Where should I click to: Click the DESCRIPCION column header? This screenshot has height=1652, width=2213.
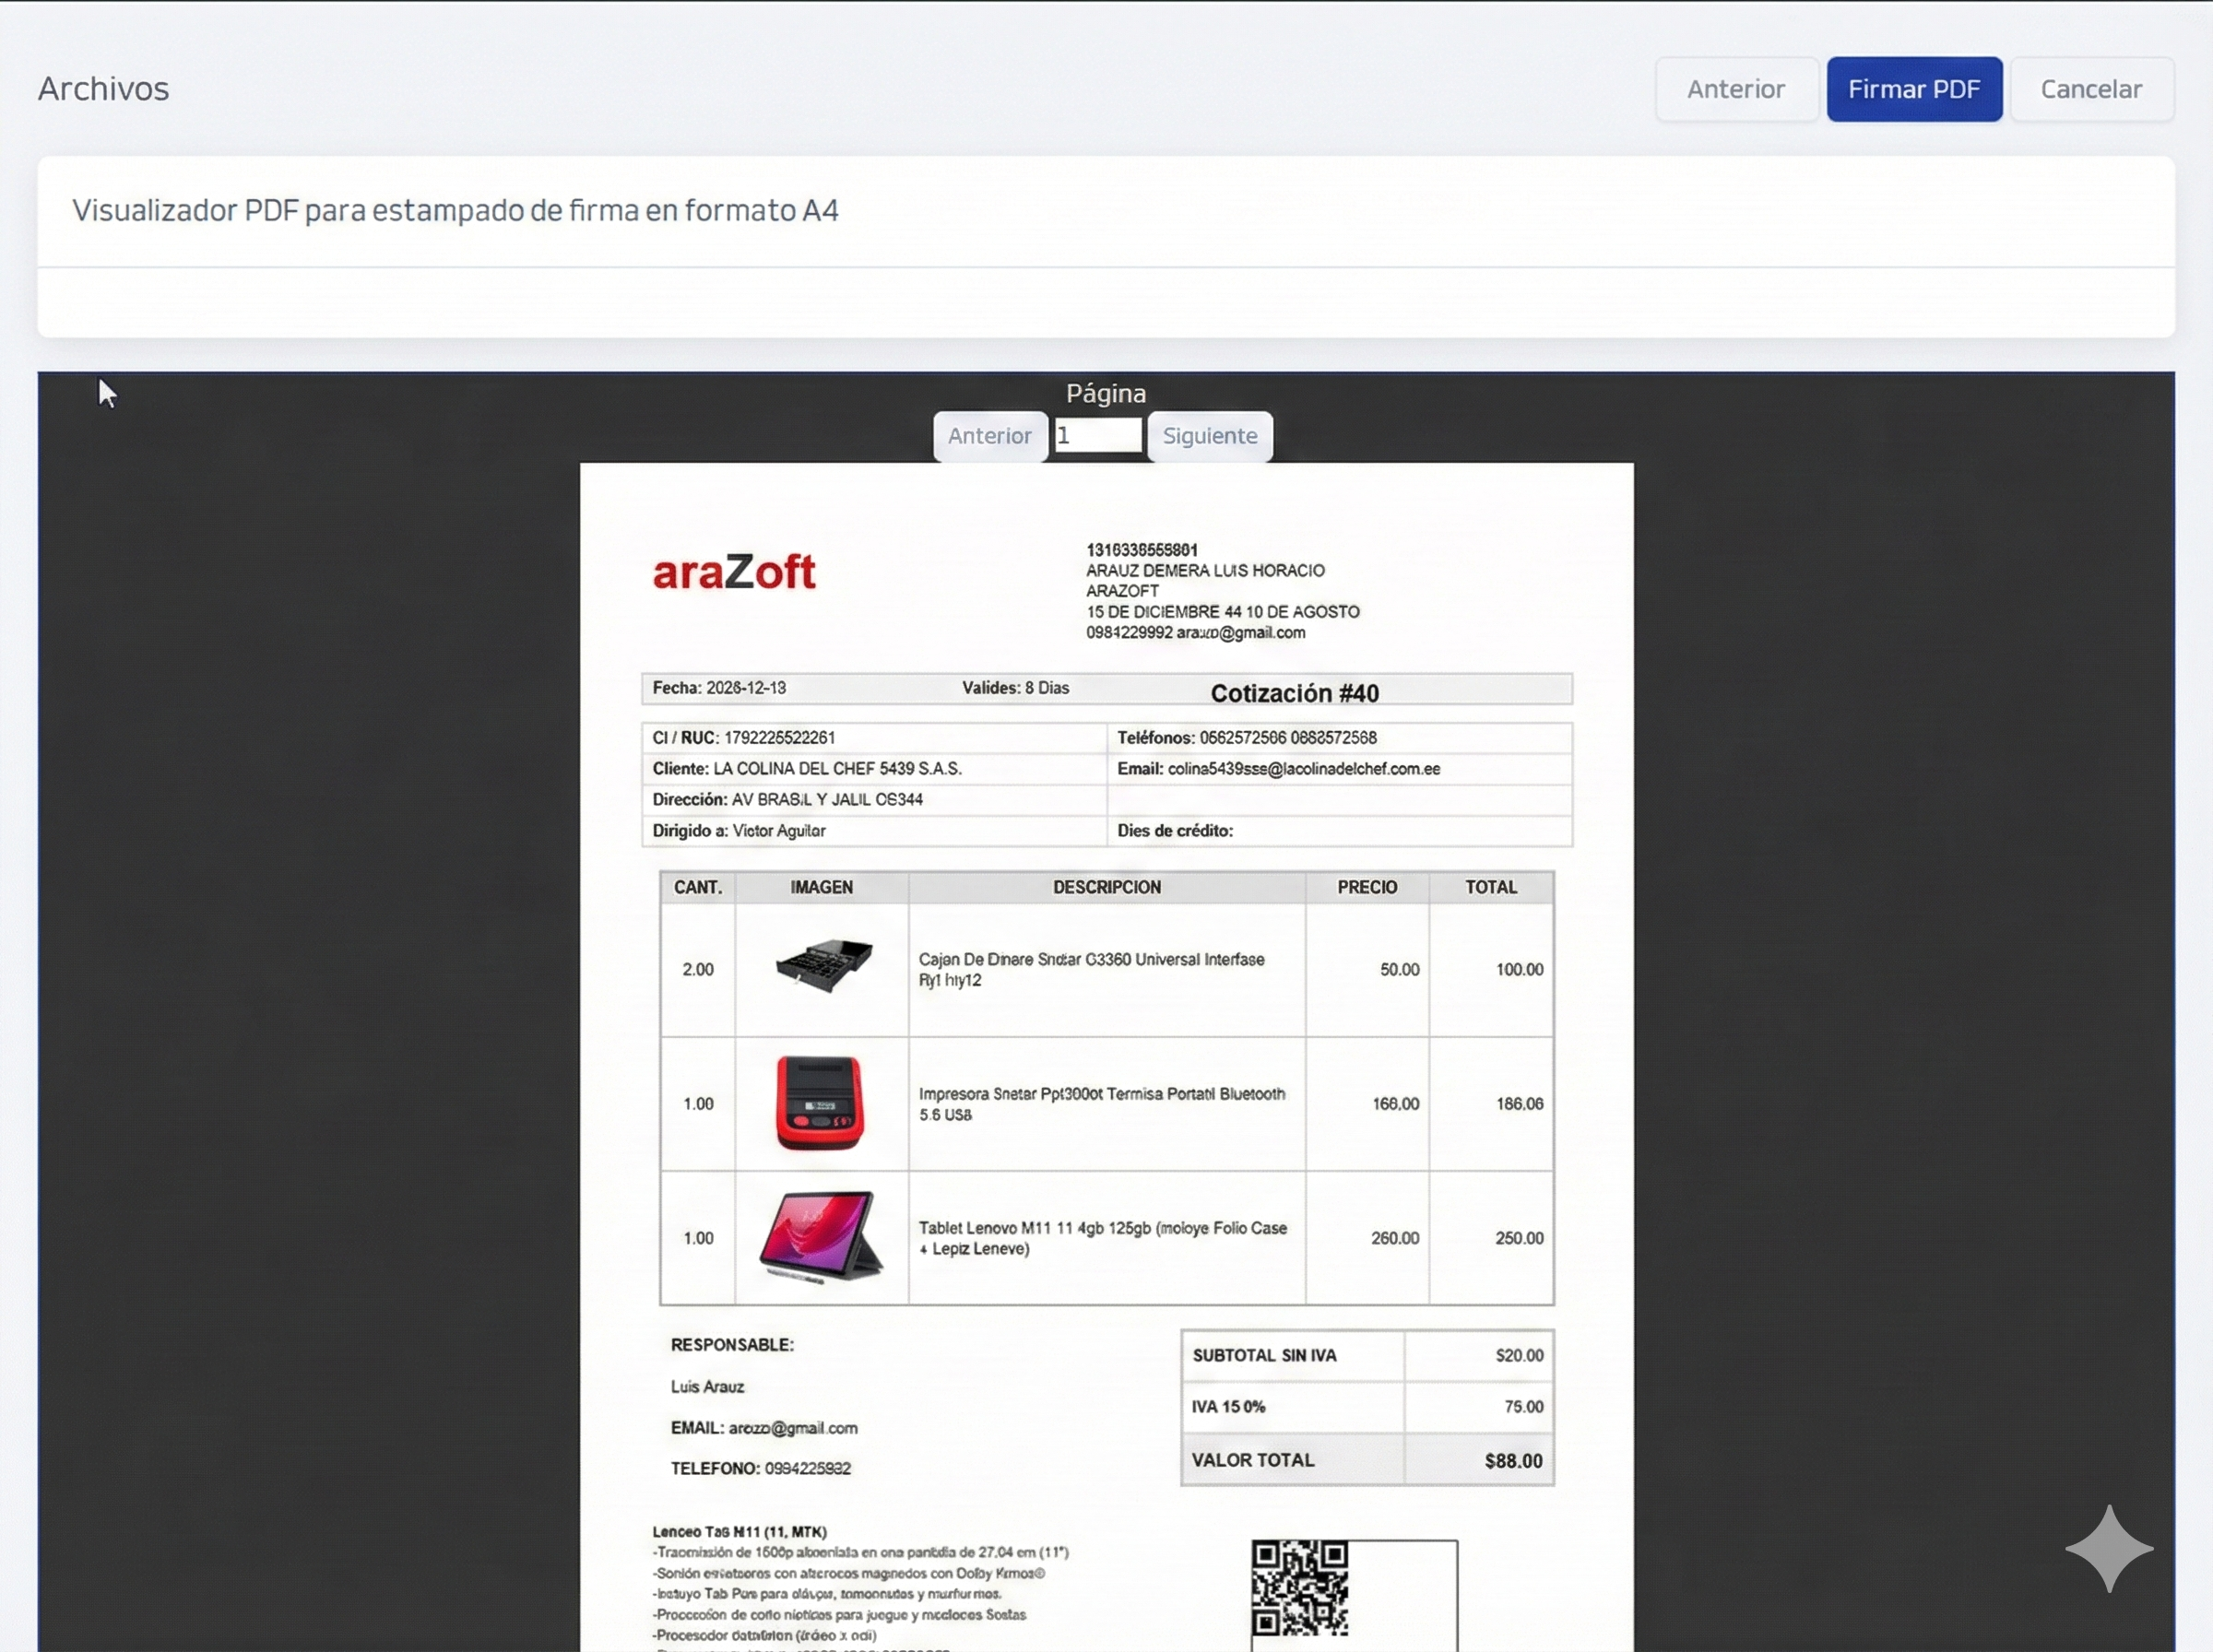tap(1106, 887)
